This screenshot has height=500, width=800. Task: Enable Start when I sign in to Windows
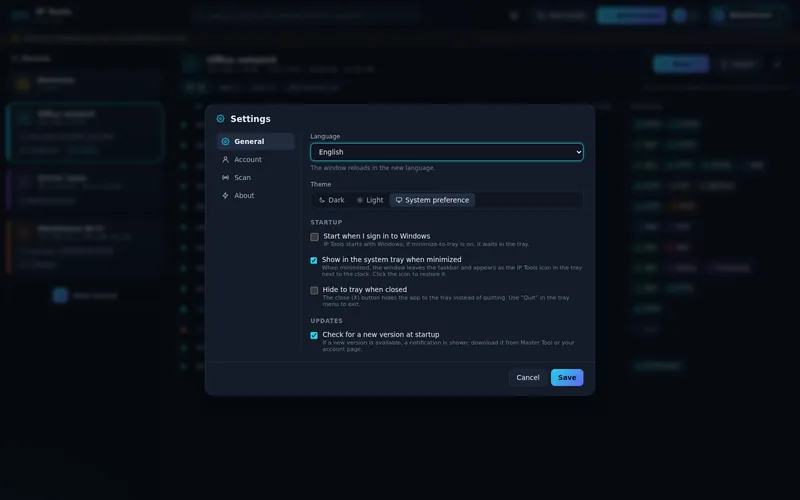pos(314,237)
